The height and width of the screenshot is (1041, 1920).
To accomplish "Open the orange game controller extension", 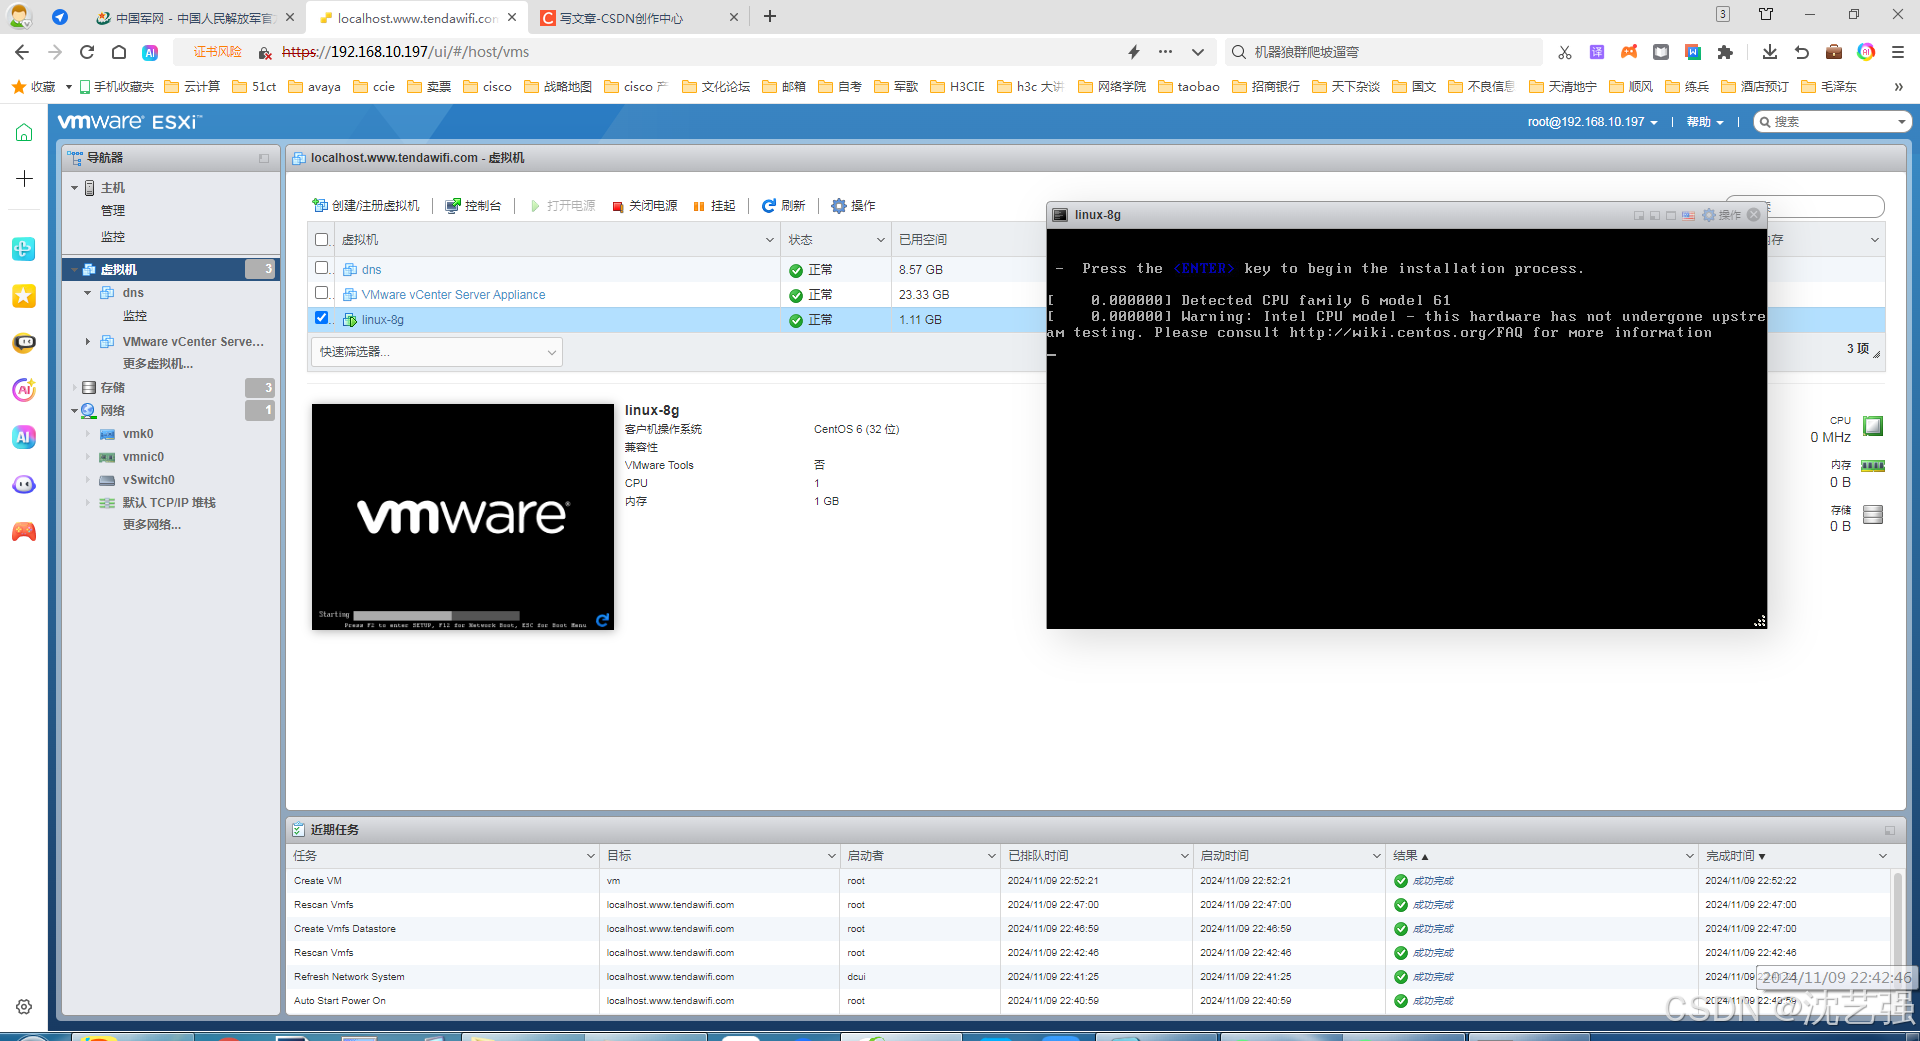I will pyautogui.click(x=1629, y=52).
